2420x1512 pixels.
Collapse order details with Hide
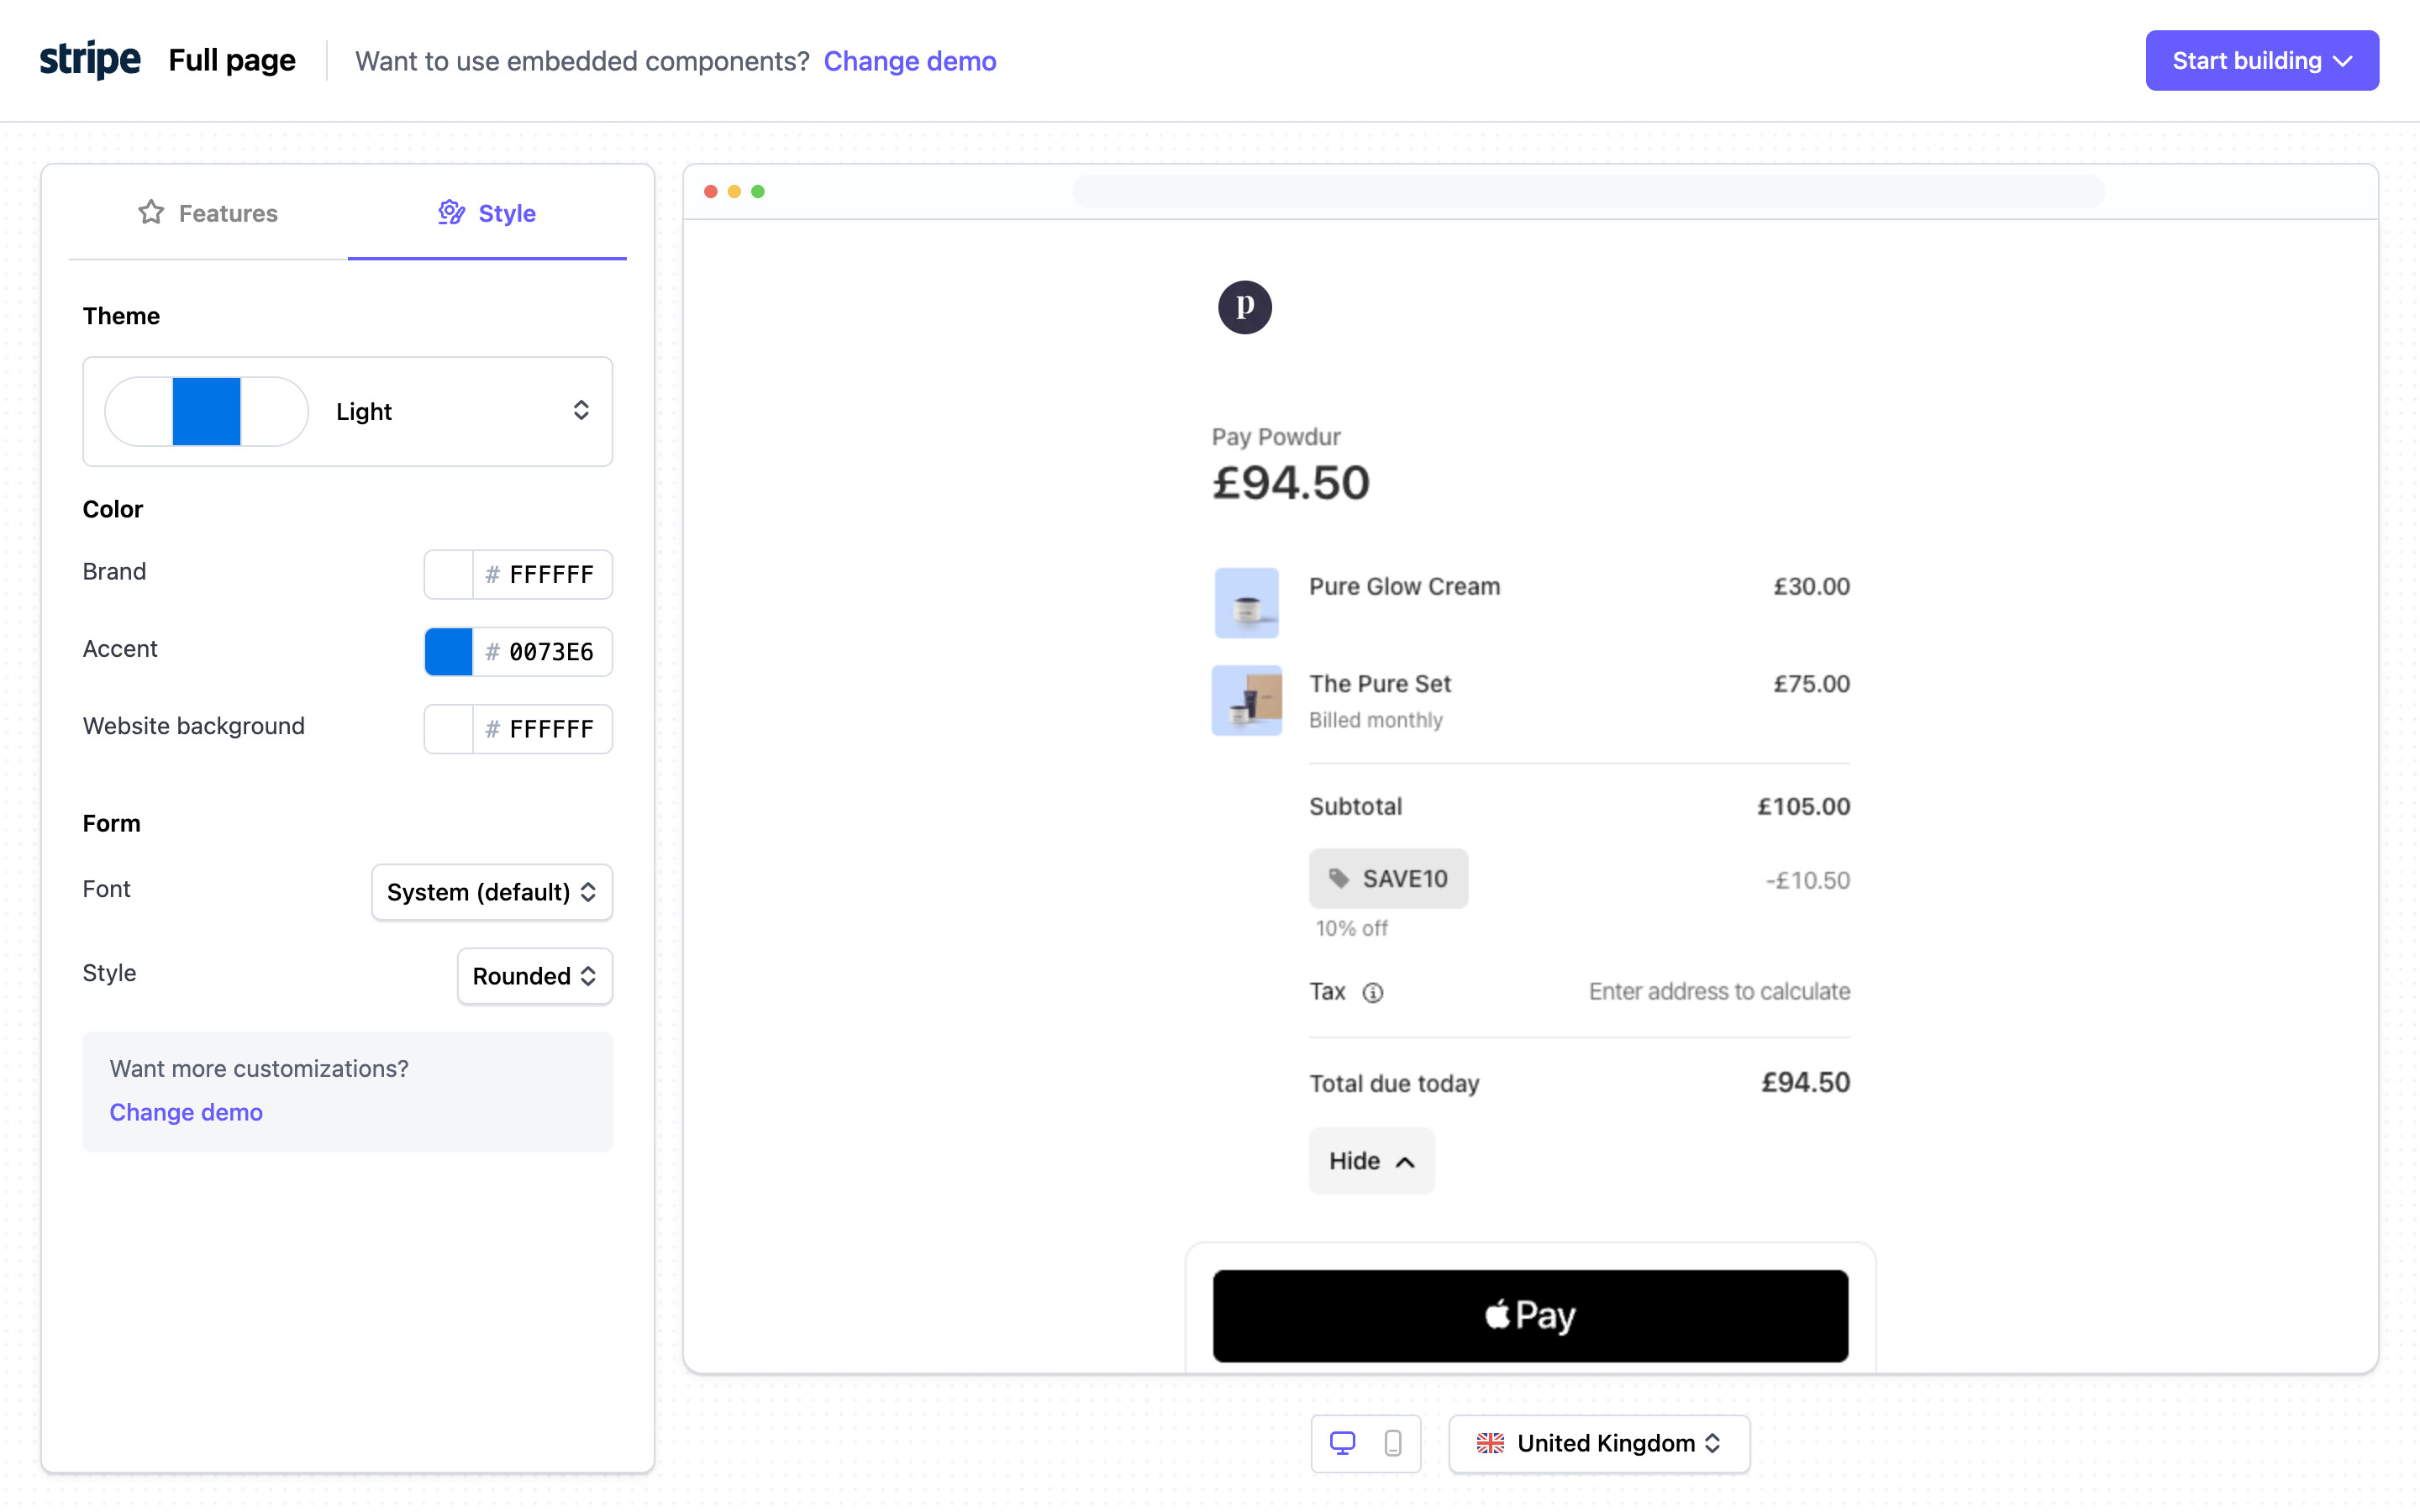[1371, 1160]
